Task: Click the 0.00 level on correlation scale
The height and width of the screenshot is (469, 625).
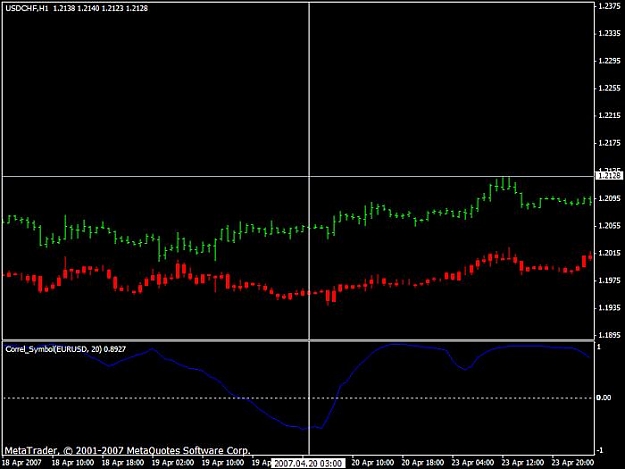Action: [604, 398]
